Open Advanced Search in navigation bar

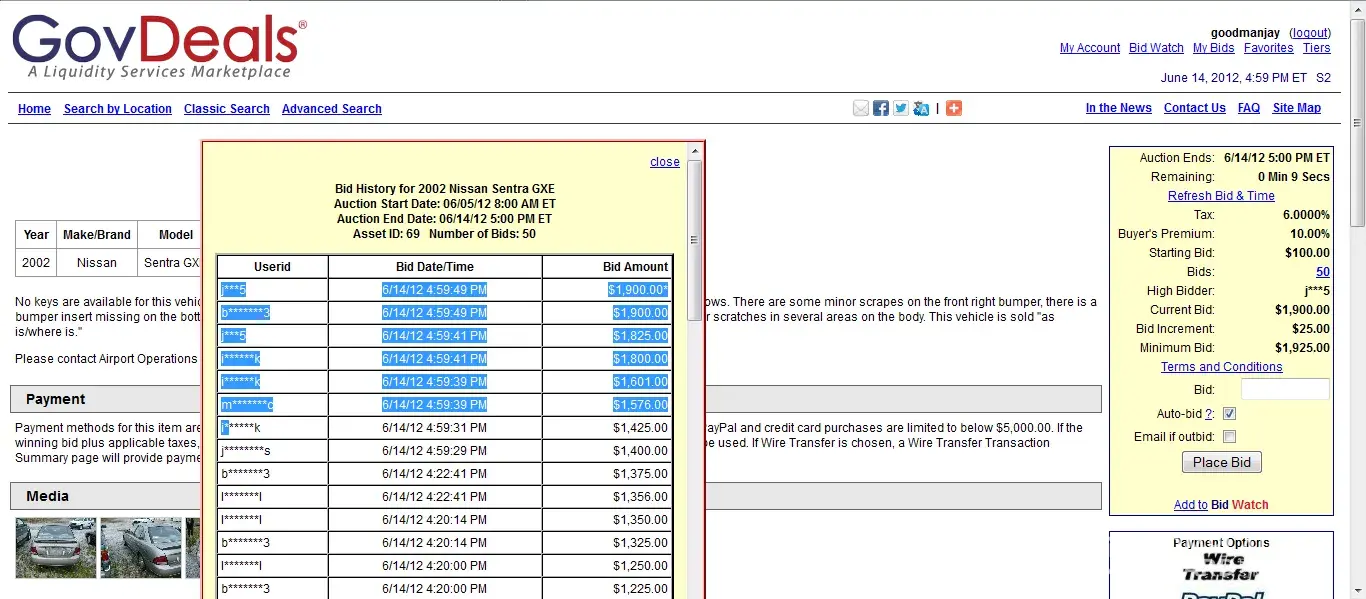(331, 109)
